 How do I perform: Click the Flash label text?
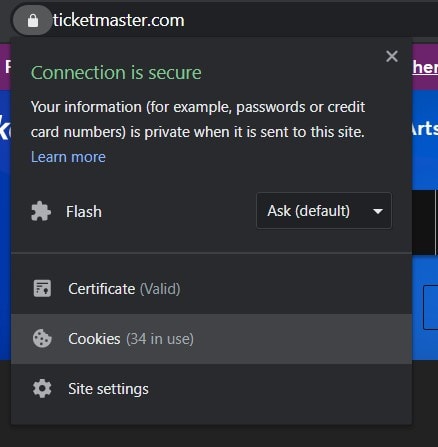click(x=84, y=212)
